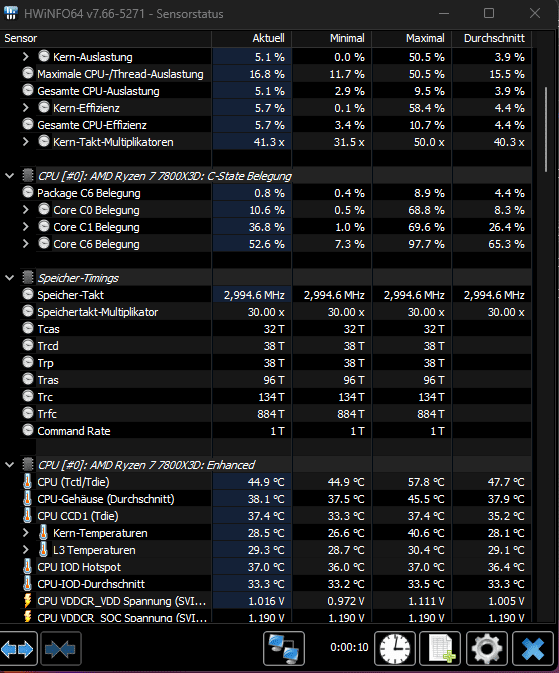Click the vertical scrollbar thumb
559x673 pixels.
546,129
